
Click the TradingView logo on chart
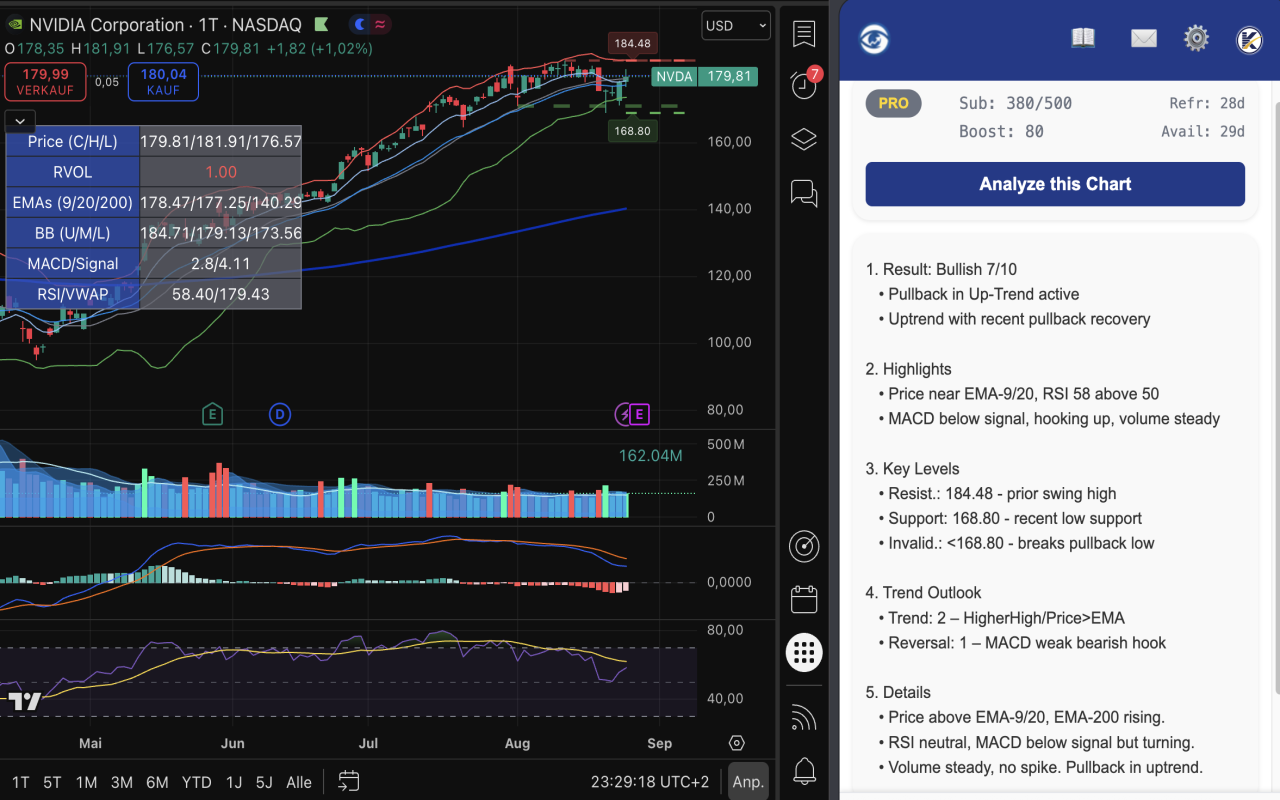pos(25,701)
